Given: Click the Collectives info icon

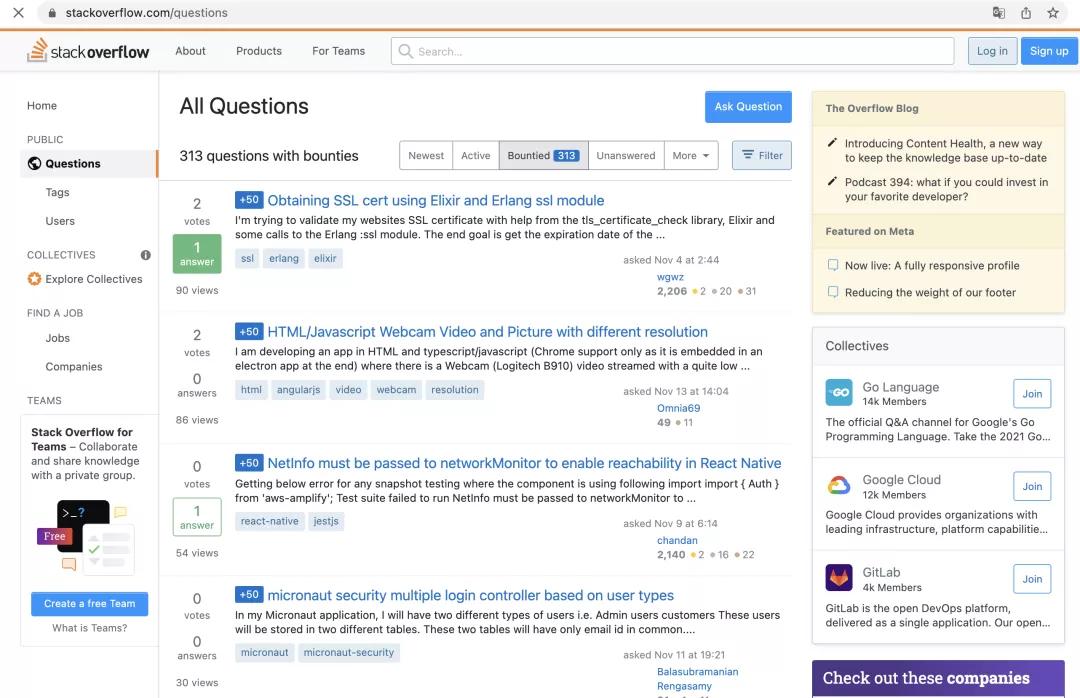Looking at the screenshot, I should [x=146, y=255].
